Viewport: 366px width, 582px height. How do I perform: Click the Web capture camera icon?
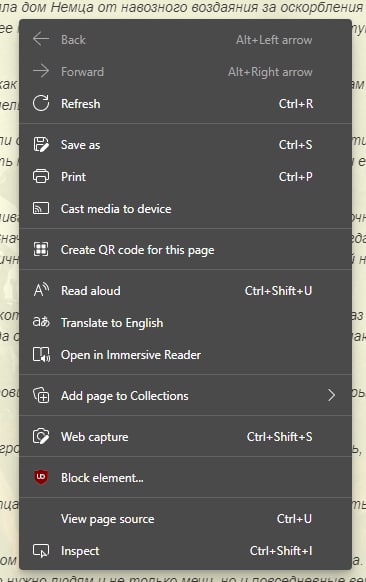click(x=41, y=436)
